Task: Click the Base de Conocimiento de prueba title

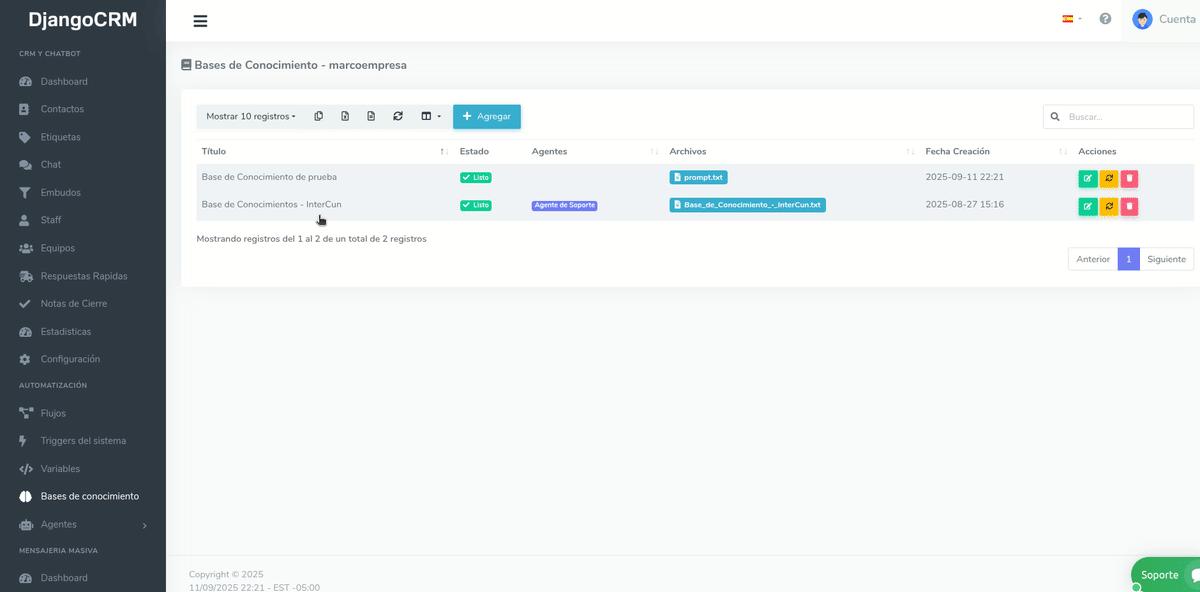Action: pos(269,177)
